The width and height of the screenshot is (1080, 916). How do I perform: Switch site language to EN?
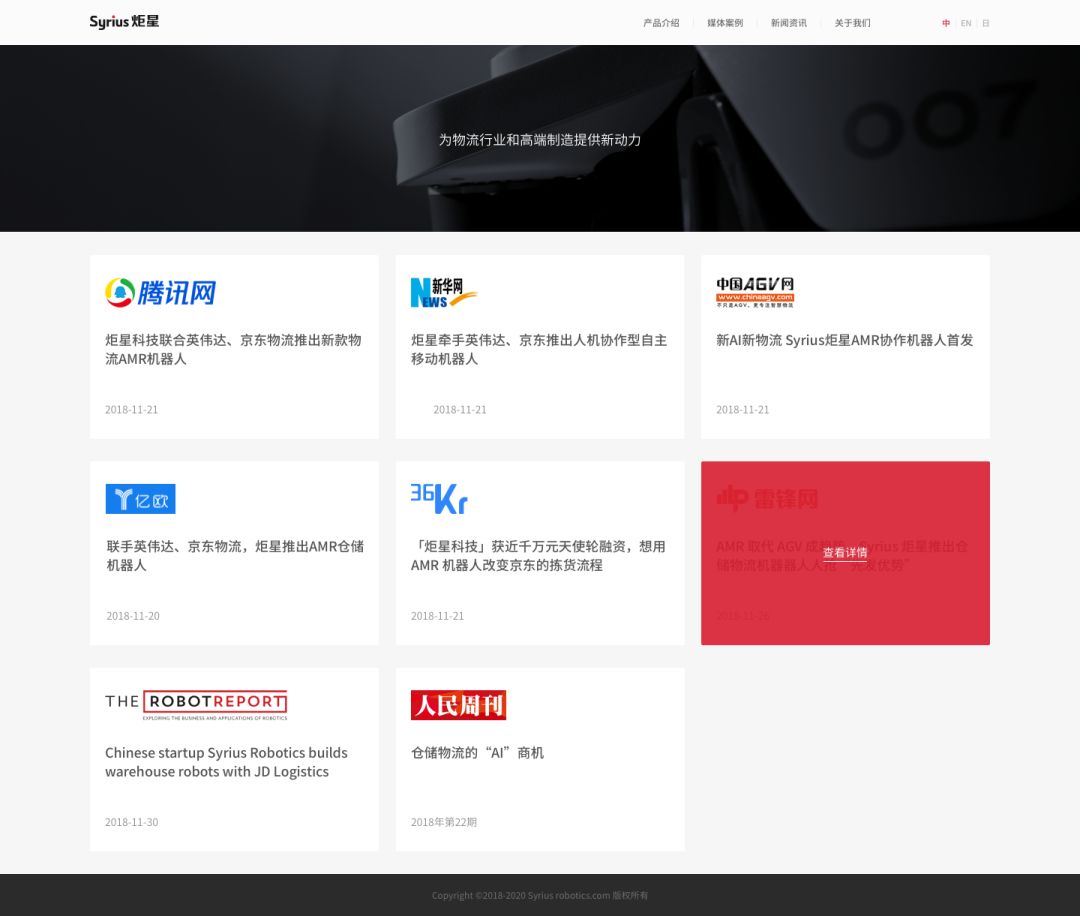point(966,23)
